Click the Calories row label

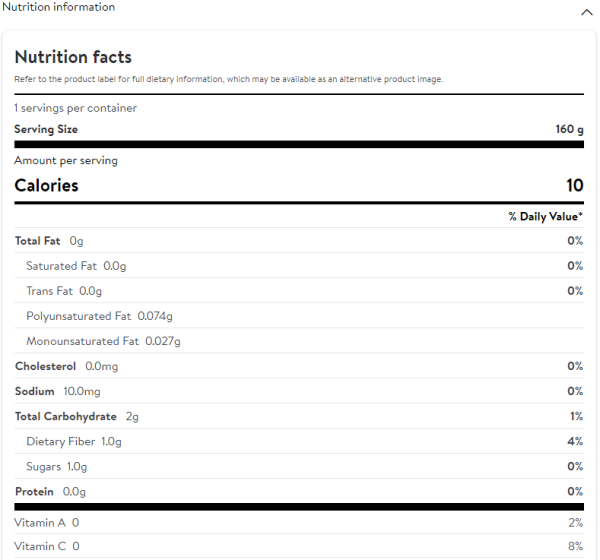46,185
